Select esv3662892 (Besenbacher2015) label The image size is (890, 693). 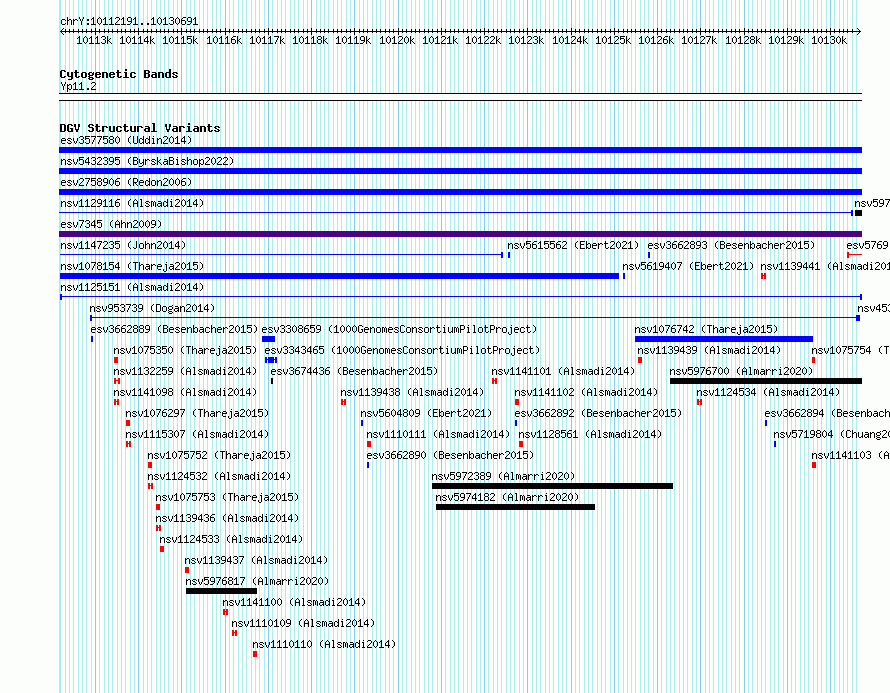[x=598, y=413]
